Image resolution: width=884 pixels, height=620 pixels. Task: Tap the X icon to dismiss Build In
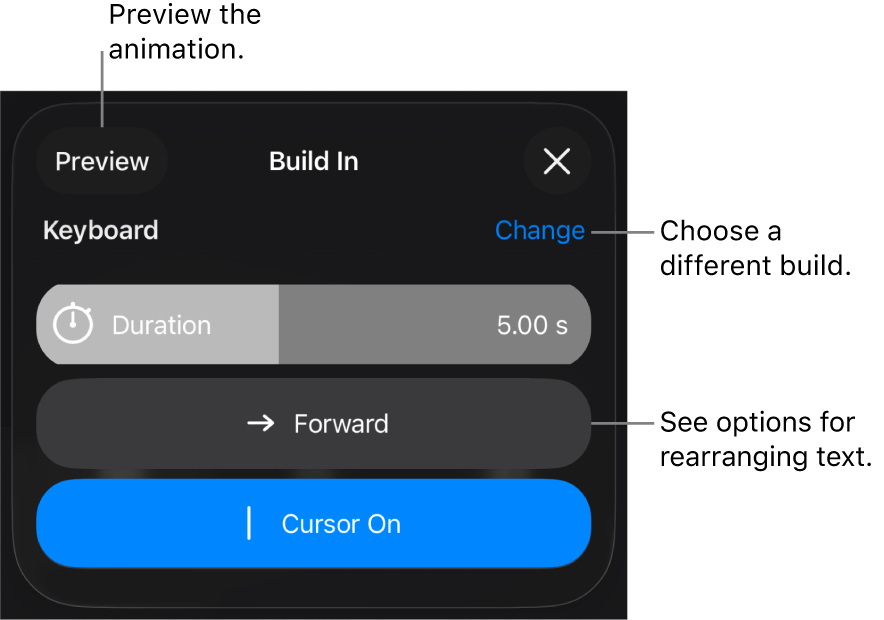tap(557, 161)
